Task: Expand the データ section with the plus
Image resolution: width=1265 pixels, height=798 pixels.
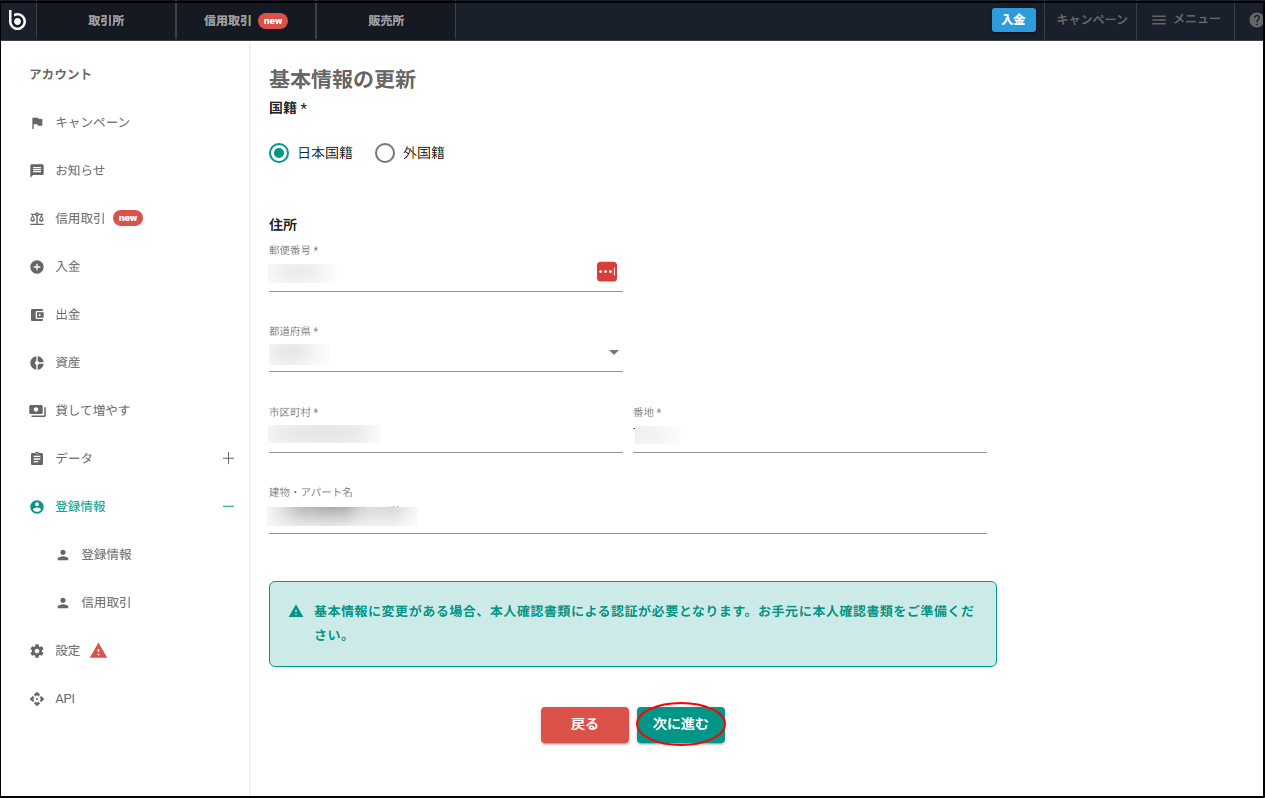Action: (228, 458)
